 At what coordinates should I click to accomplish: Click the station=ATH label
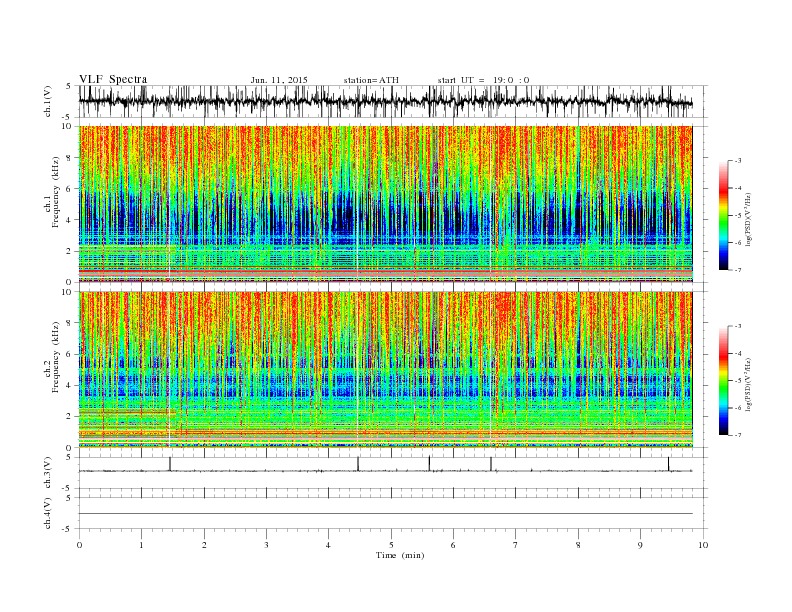tap(371, 80)
